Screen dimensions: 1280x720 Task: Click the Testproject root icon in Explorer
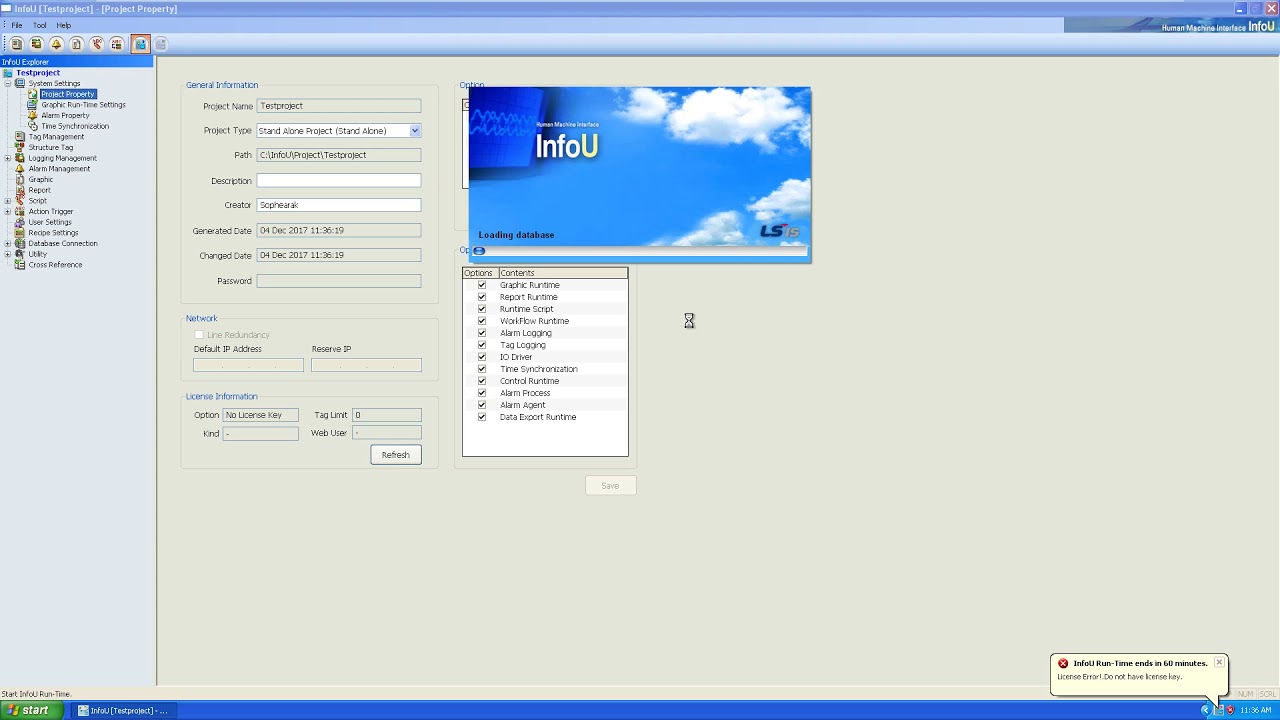click(x=8, y=73)
